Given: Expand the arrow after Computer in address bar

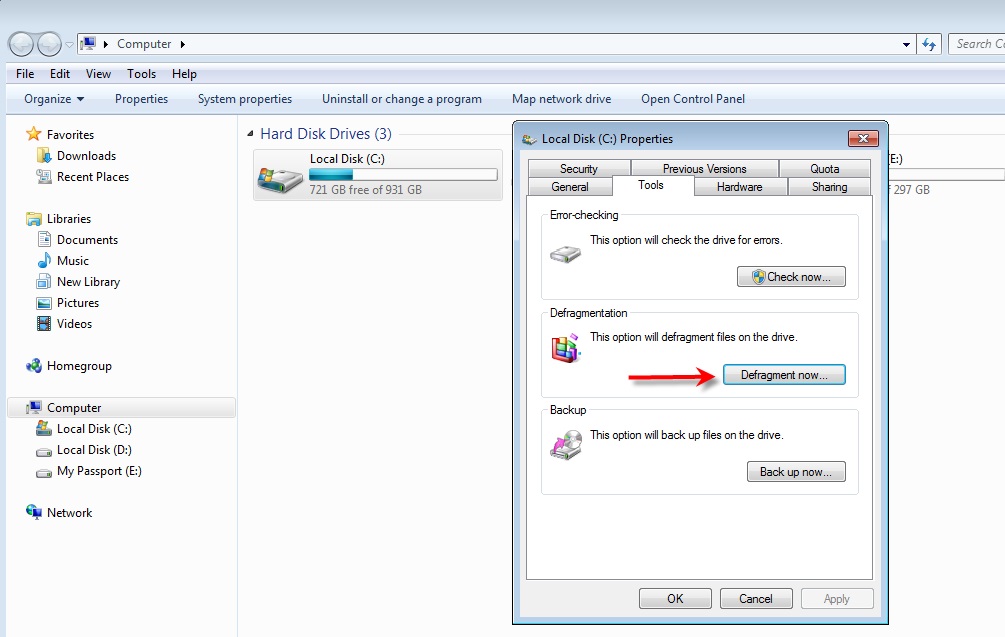Looking at the screenshot, I should tap(183, 44).
